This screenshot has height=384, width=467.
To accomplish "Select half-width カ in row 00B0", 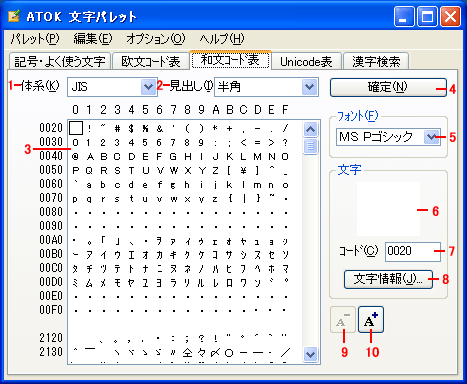I will coord(159,255).
